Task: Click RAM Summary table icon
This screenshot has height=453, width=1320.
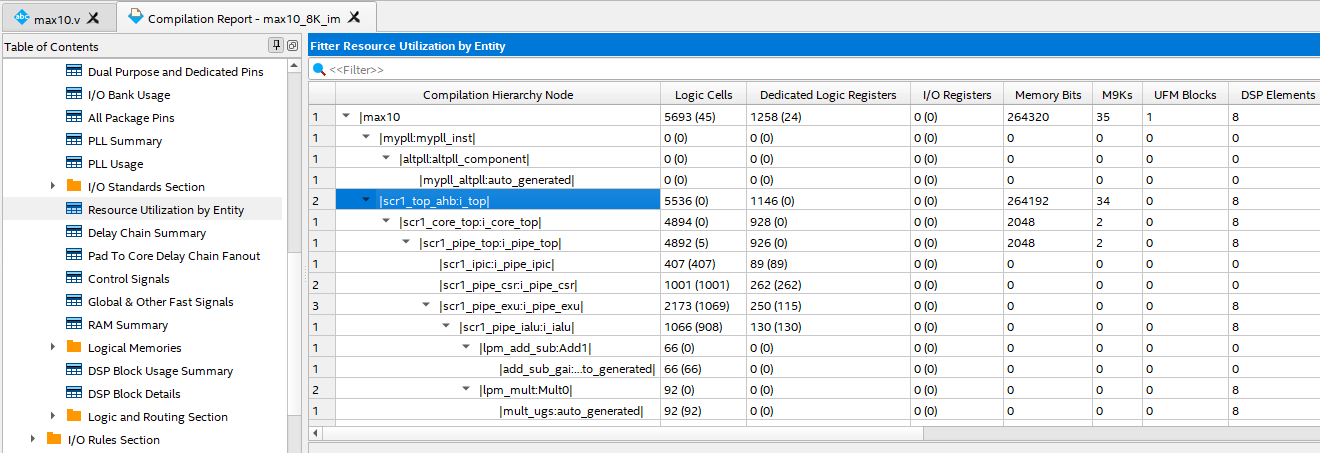Action: (73, 325)
